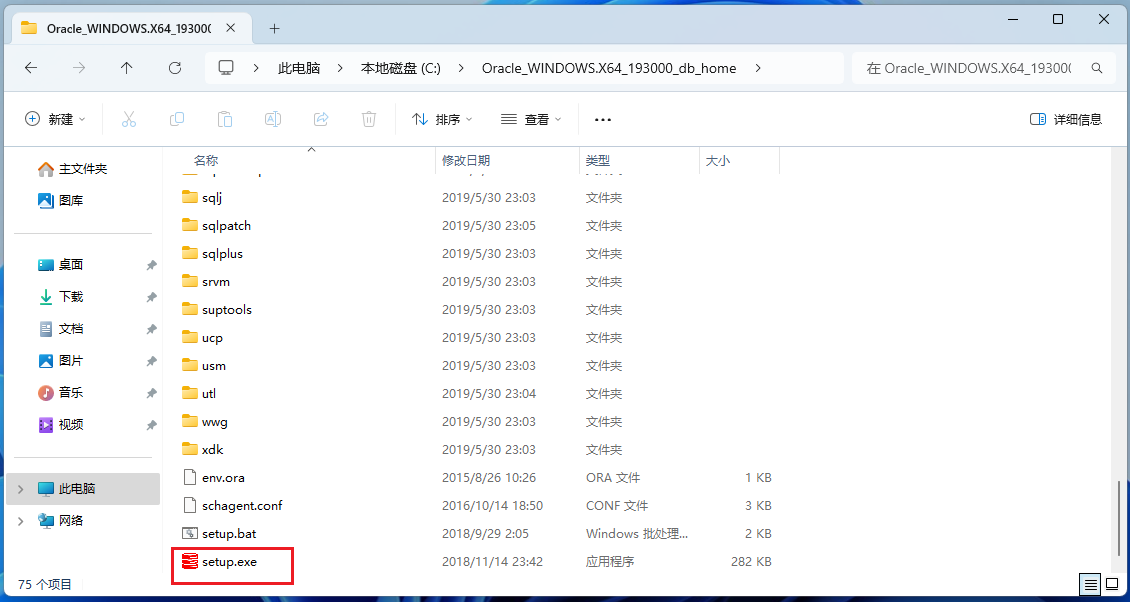Expand the This PC tree node
1130x602 pixels.
click(x=22, y=489)
